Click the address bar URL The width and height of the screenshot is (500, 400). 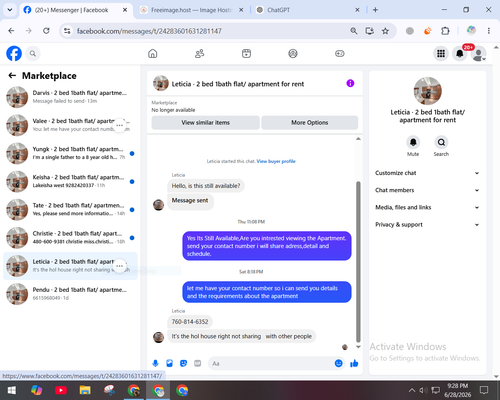[149, 31]
